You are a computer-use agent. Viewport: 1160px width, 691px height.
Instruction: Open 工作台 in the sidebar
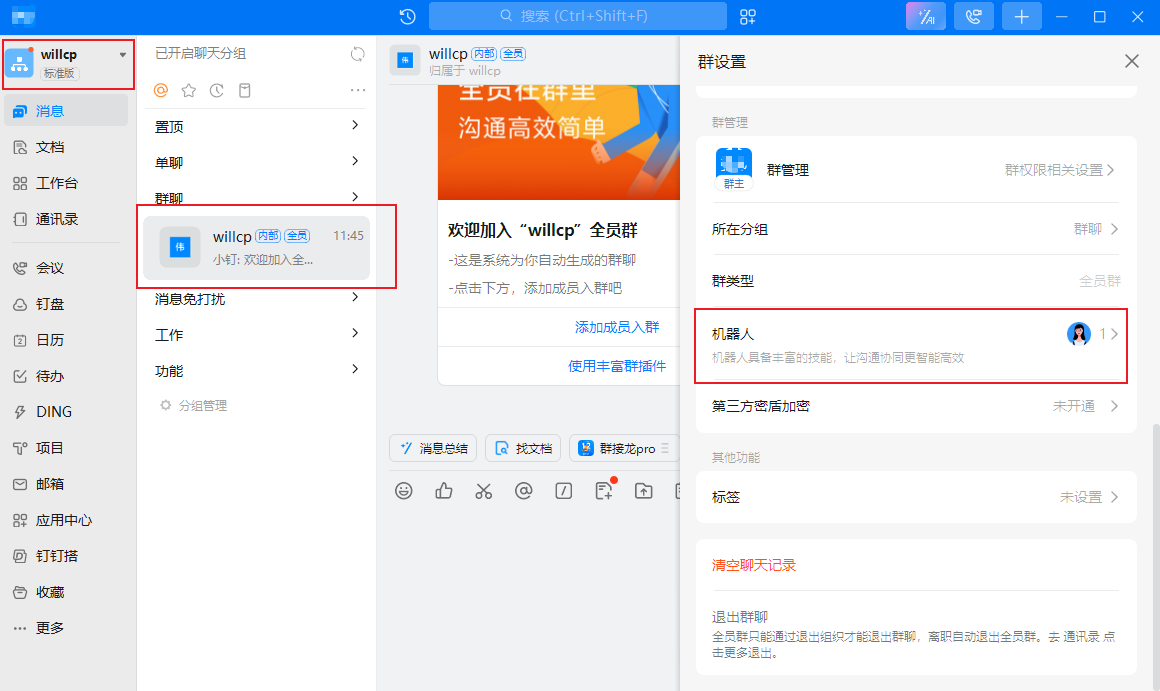click(x=66, y=183)
